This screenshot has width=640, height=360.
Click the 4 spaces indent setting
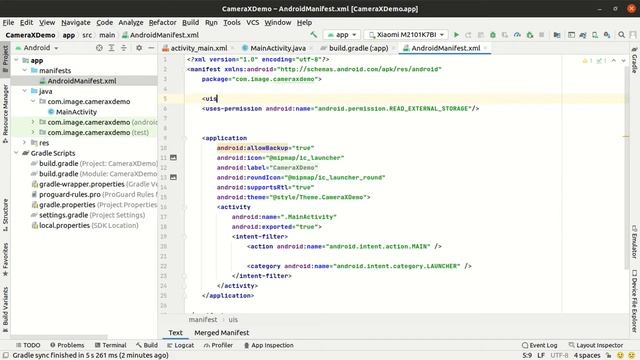[587, 356]
